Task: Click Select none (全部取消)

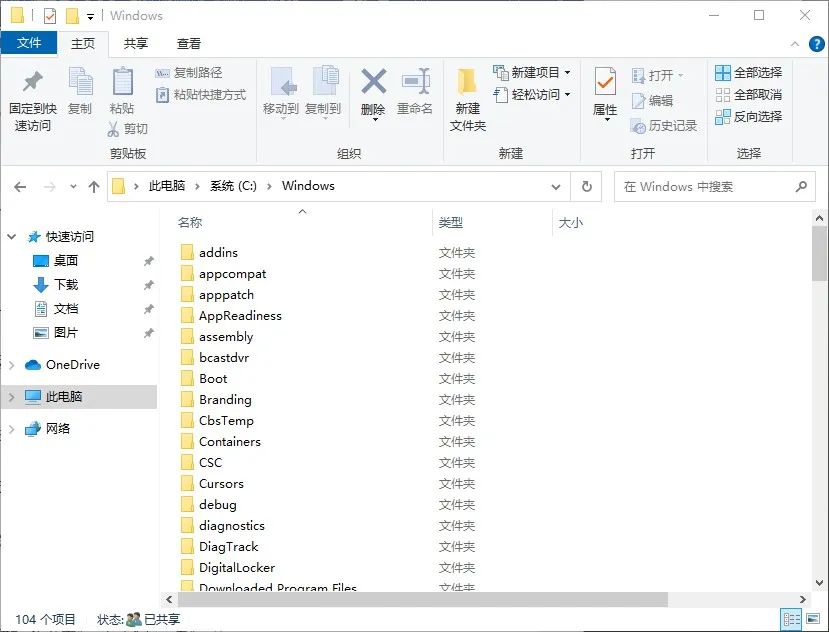Action: [748, 95]
